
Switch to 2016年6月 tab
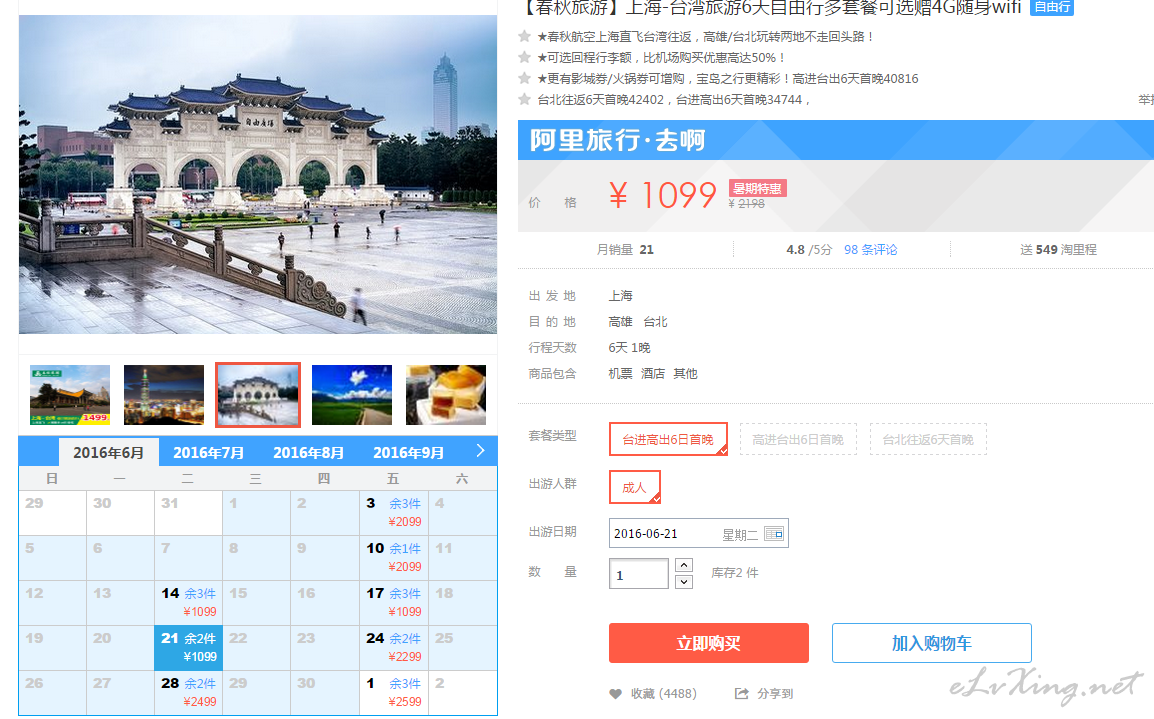click(x=108, y=453)
